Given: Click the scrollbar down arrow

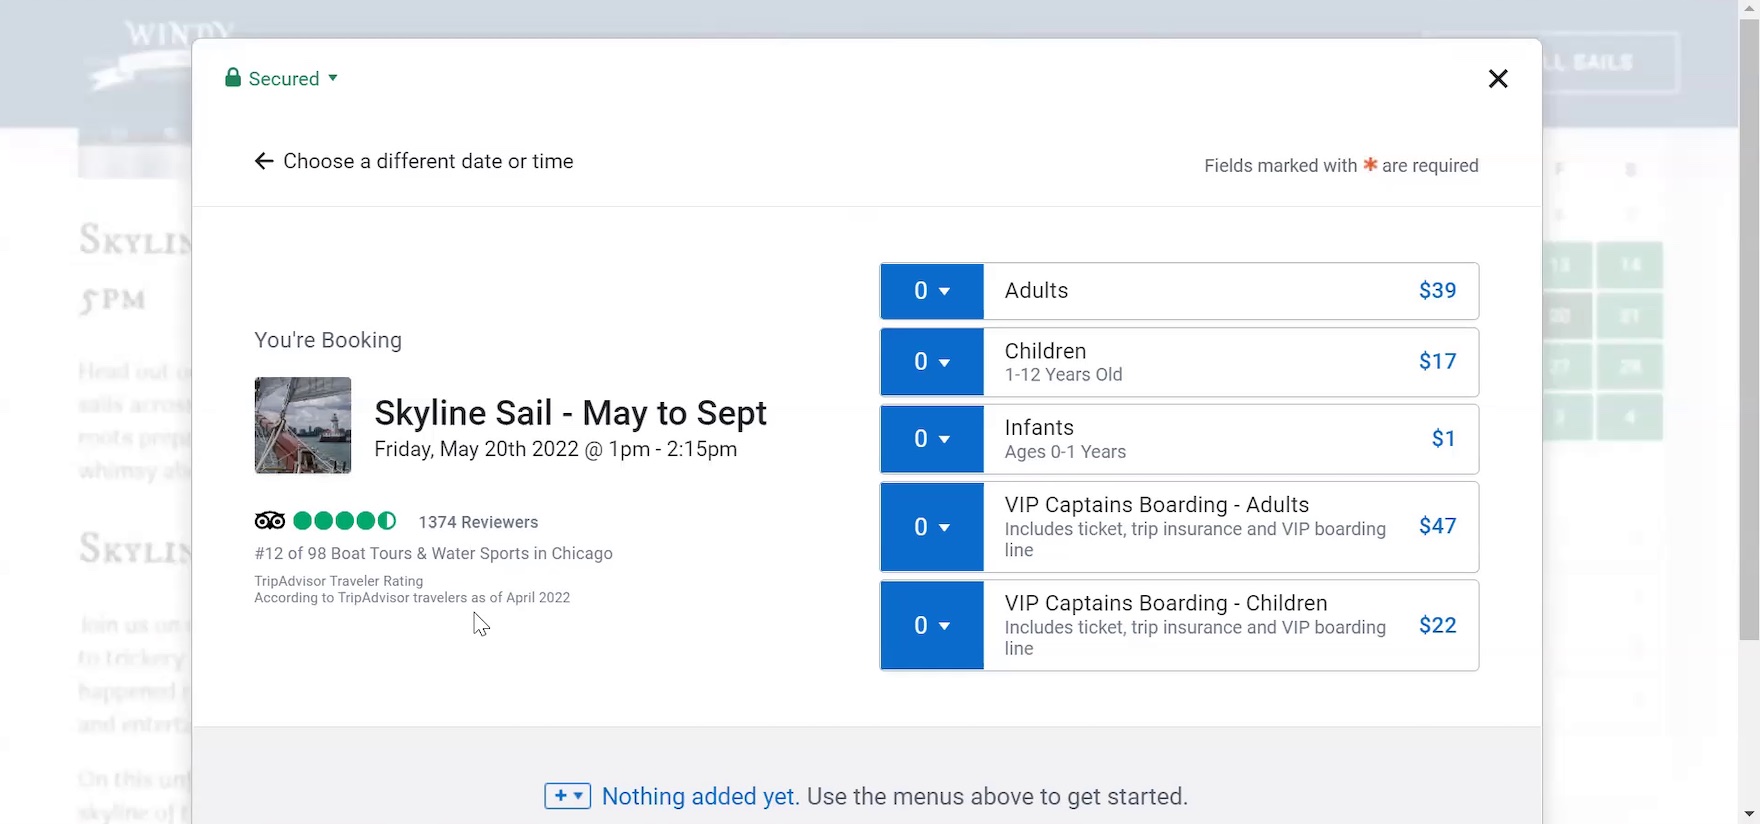Looking at the screenshot, I should [1749, 814].
